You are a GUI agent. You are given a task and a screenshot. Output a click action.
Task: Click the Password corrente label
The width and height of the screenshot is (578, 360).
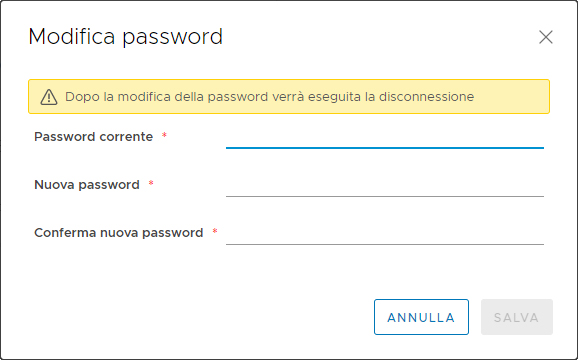pos(93,137)
